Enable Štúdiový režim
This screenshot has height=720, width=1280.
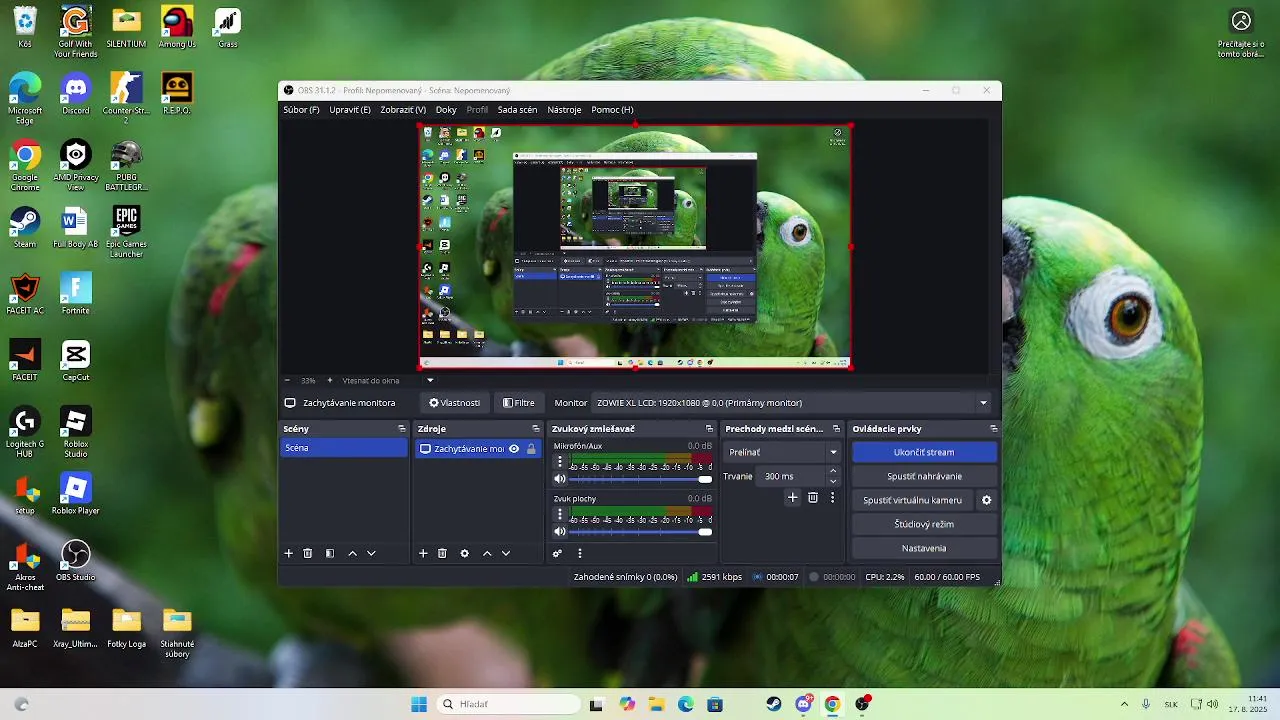[x=924, y=524]
